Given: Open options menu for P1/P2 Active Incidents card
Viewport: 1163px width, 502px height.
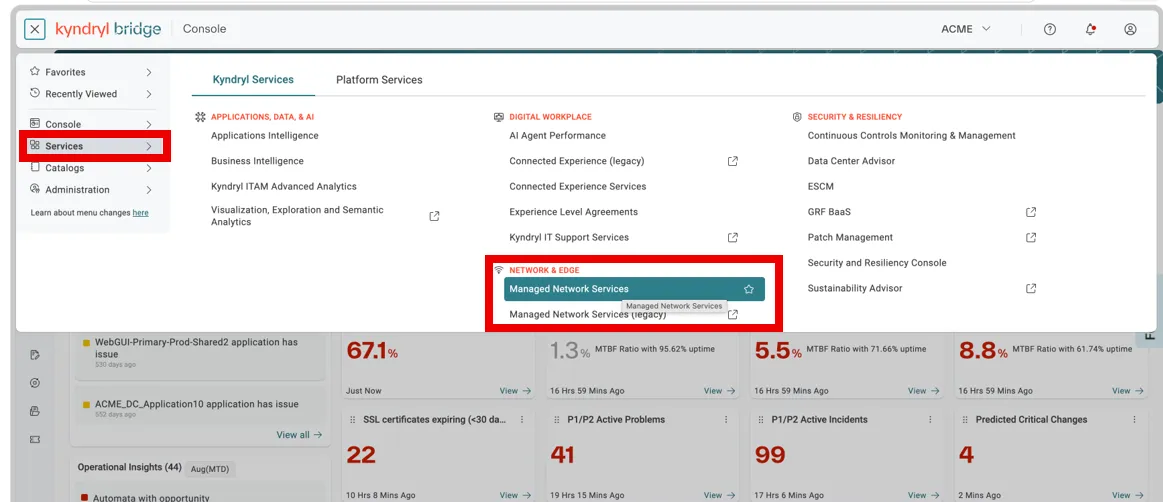Looking at the screenshot, I should (930, 420).
